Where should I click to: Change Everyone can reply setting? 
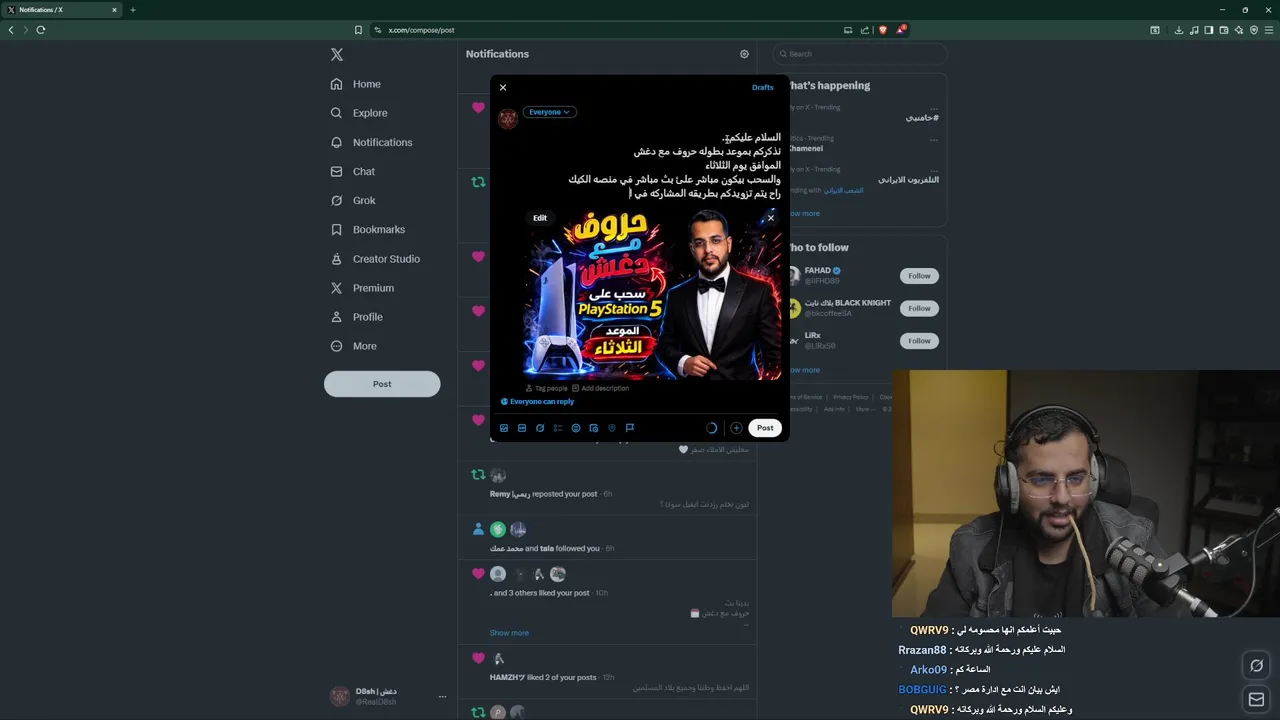(538, 402)
